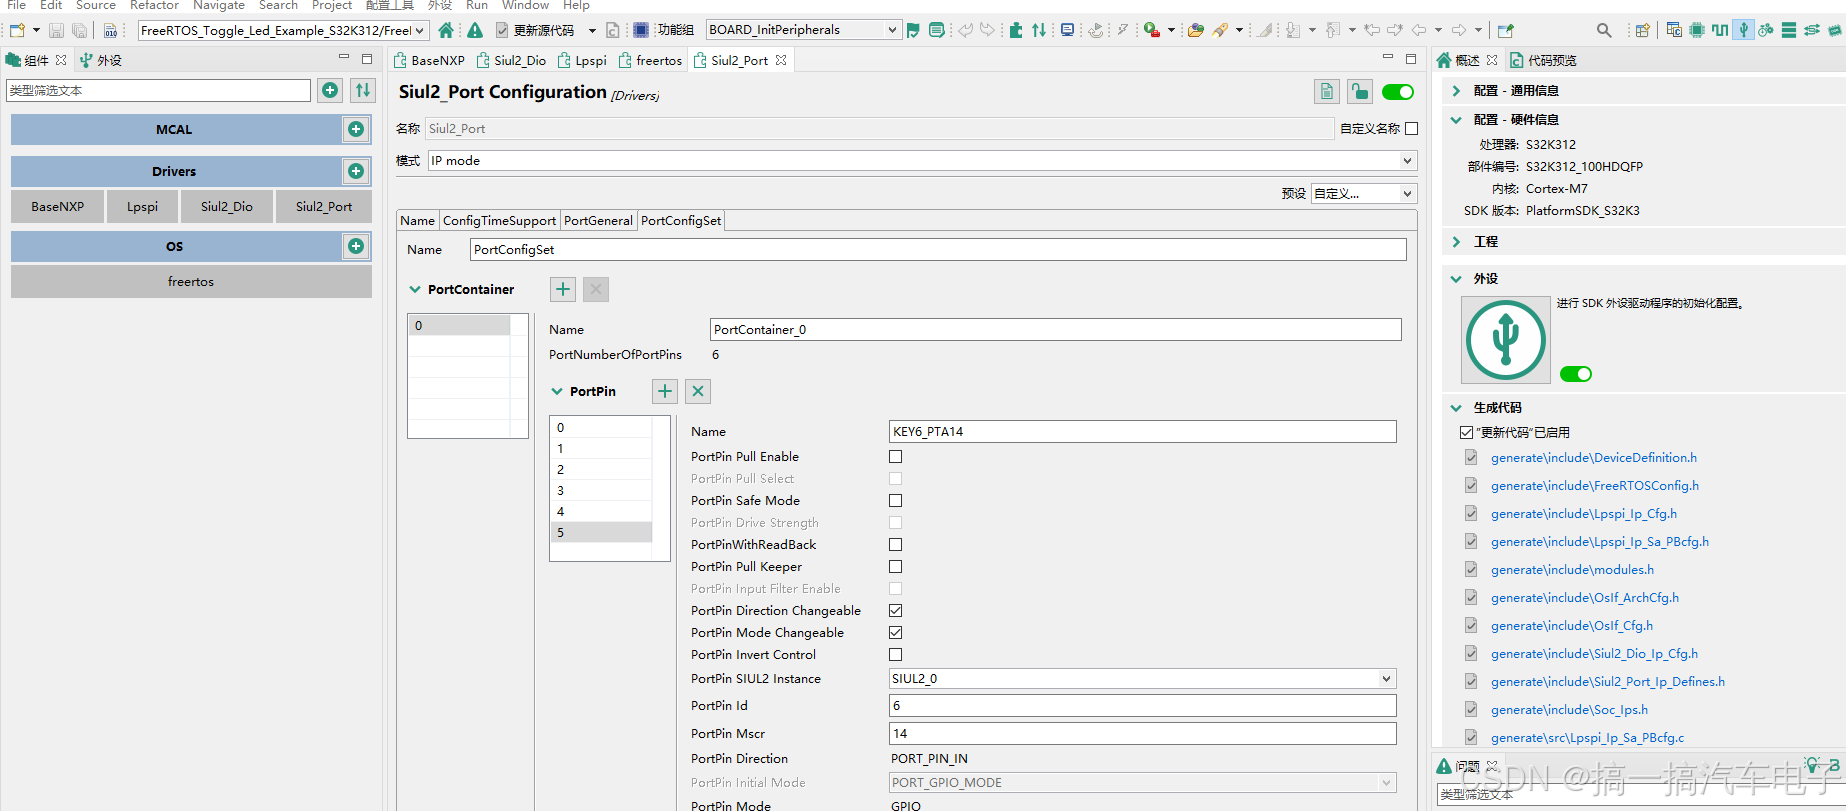The width and height of the screenshot is (1846, 811).
Task: Add a new MCAL component
Action: 356,129
